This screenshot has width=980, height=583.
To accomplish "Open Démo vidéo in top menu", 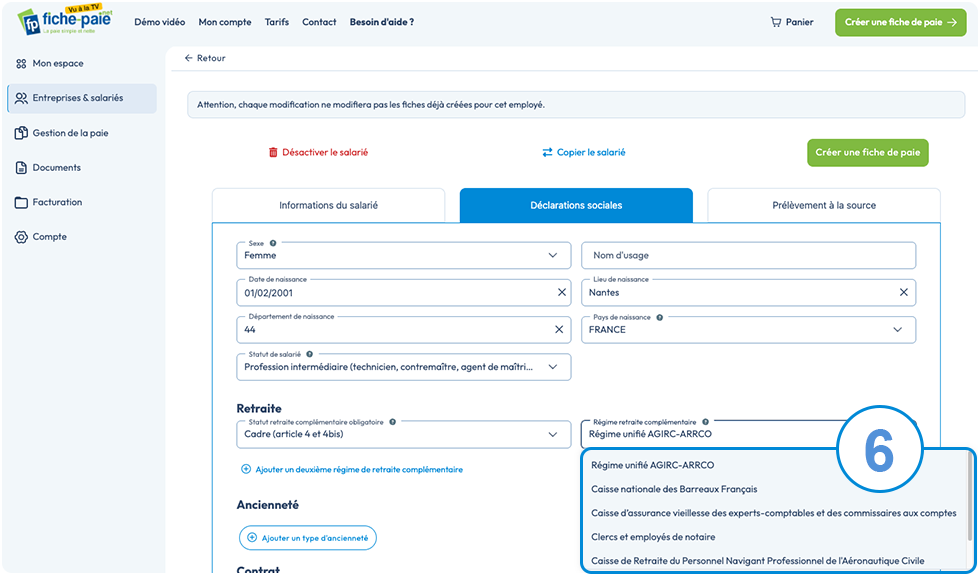I will click(159, 22).
